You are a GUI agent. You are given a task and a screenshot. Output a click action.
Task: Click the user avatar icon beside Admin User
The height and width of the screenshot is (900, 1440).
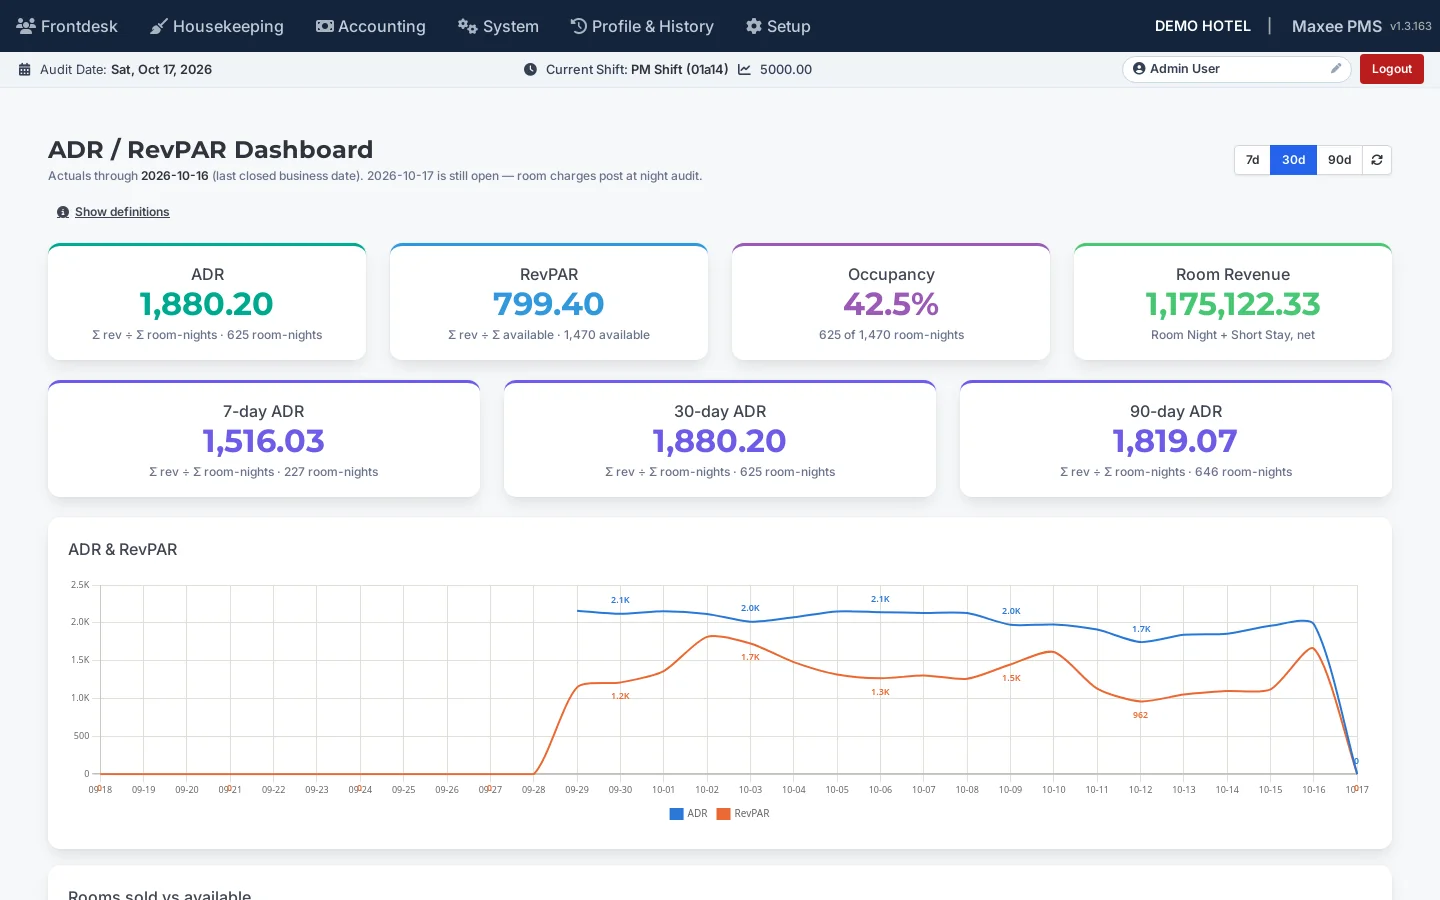[x=1139, y=68]
